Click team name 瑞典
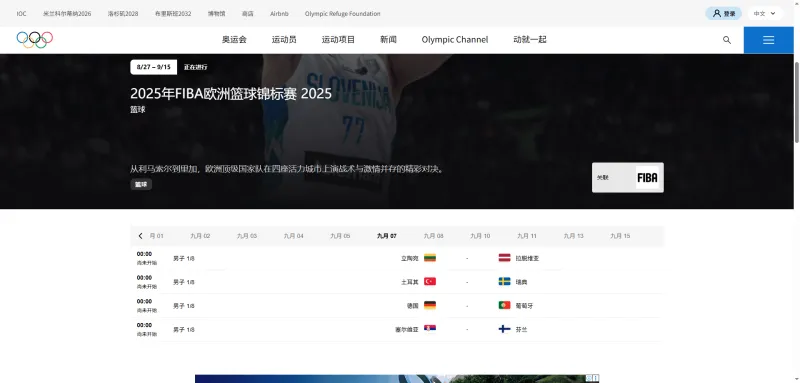 pos(521,282)
